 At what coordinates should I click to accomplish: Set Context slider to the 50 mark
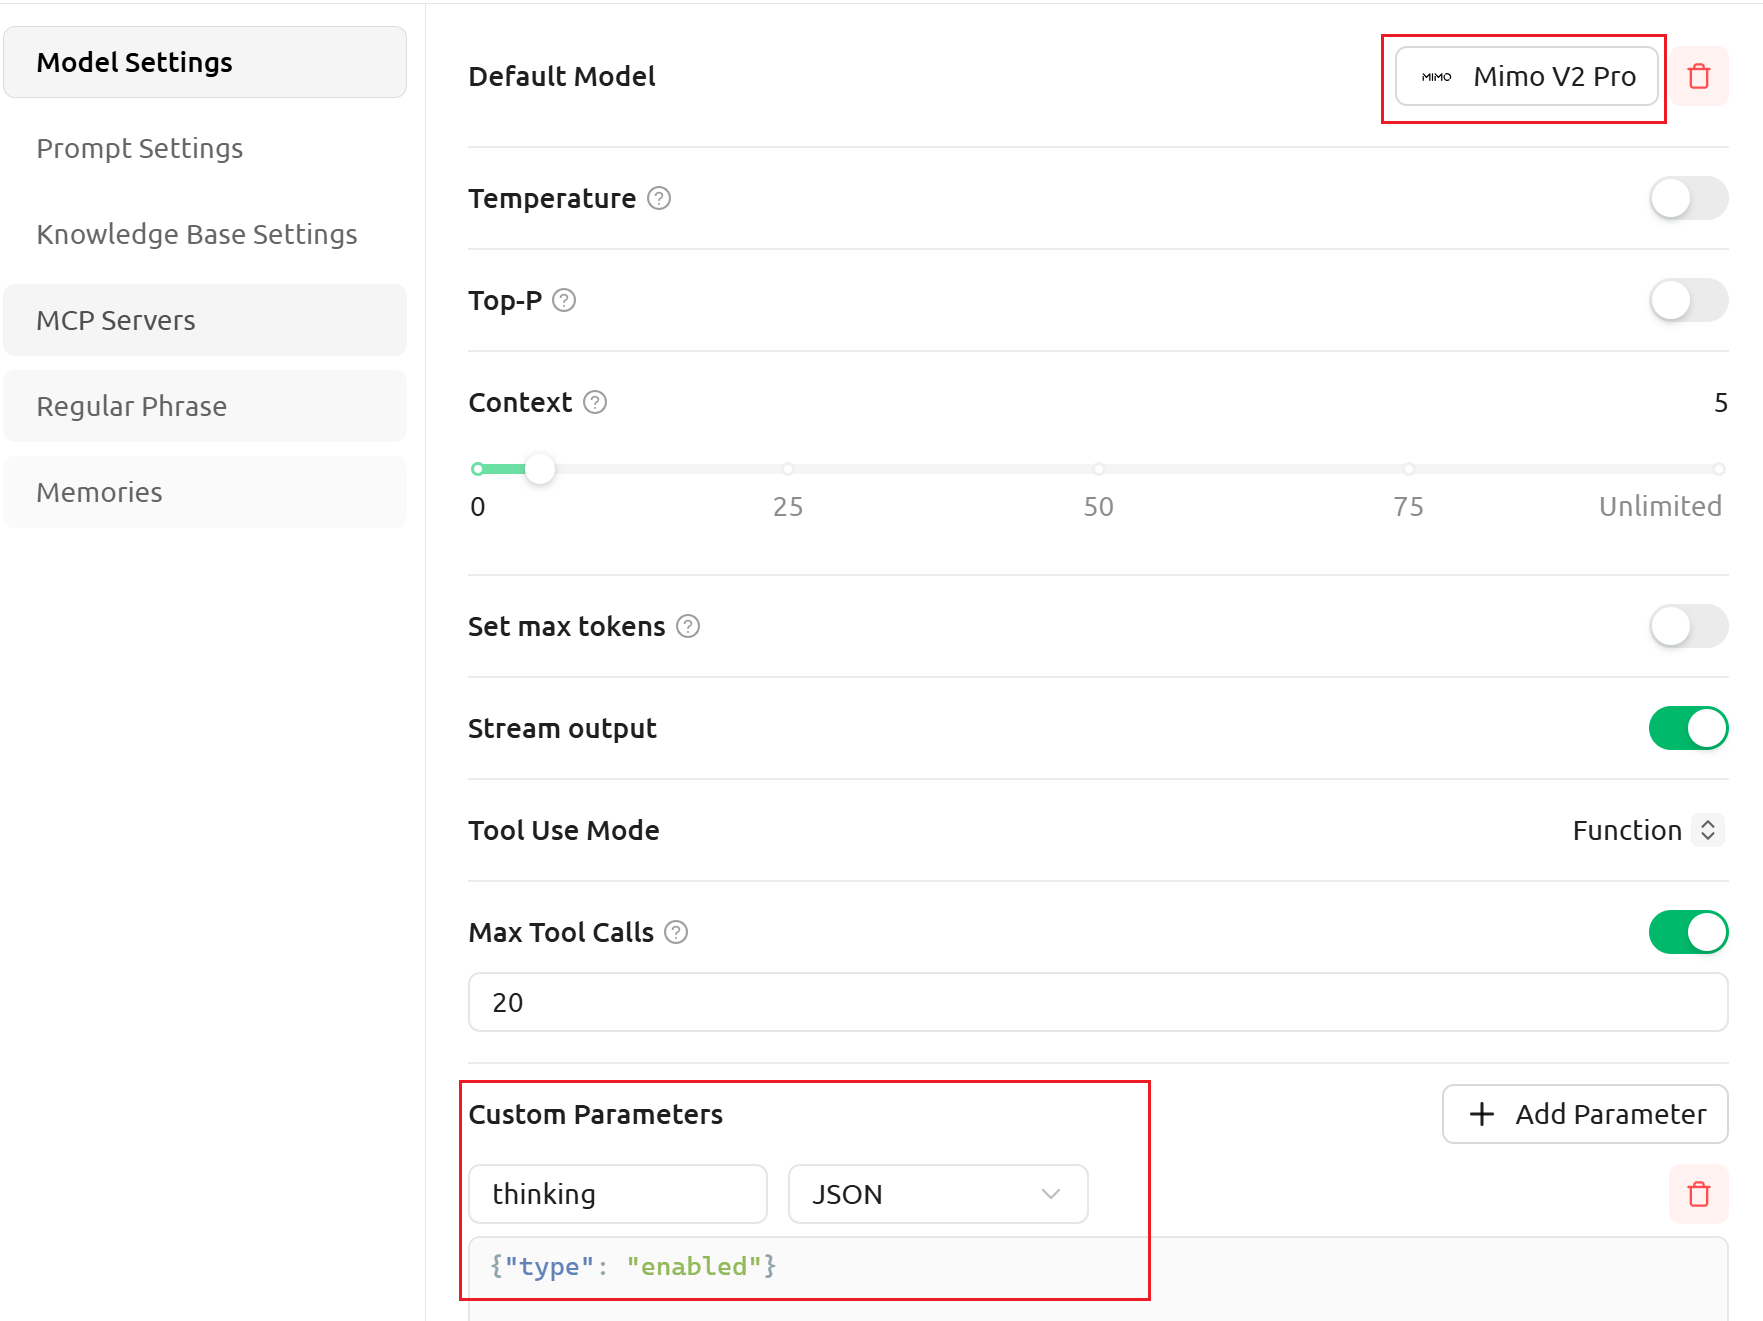(1098, 468)
